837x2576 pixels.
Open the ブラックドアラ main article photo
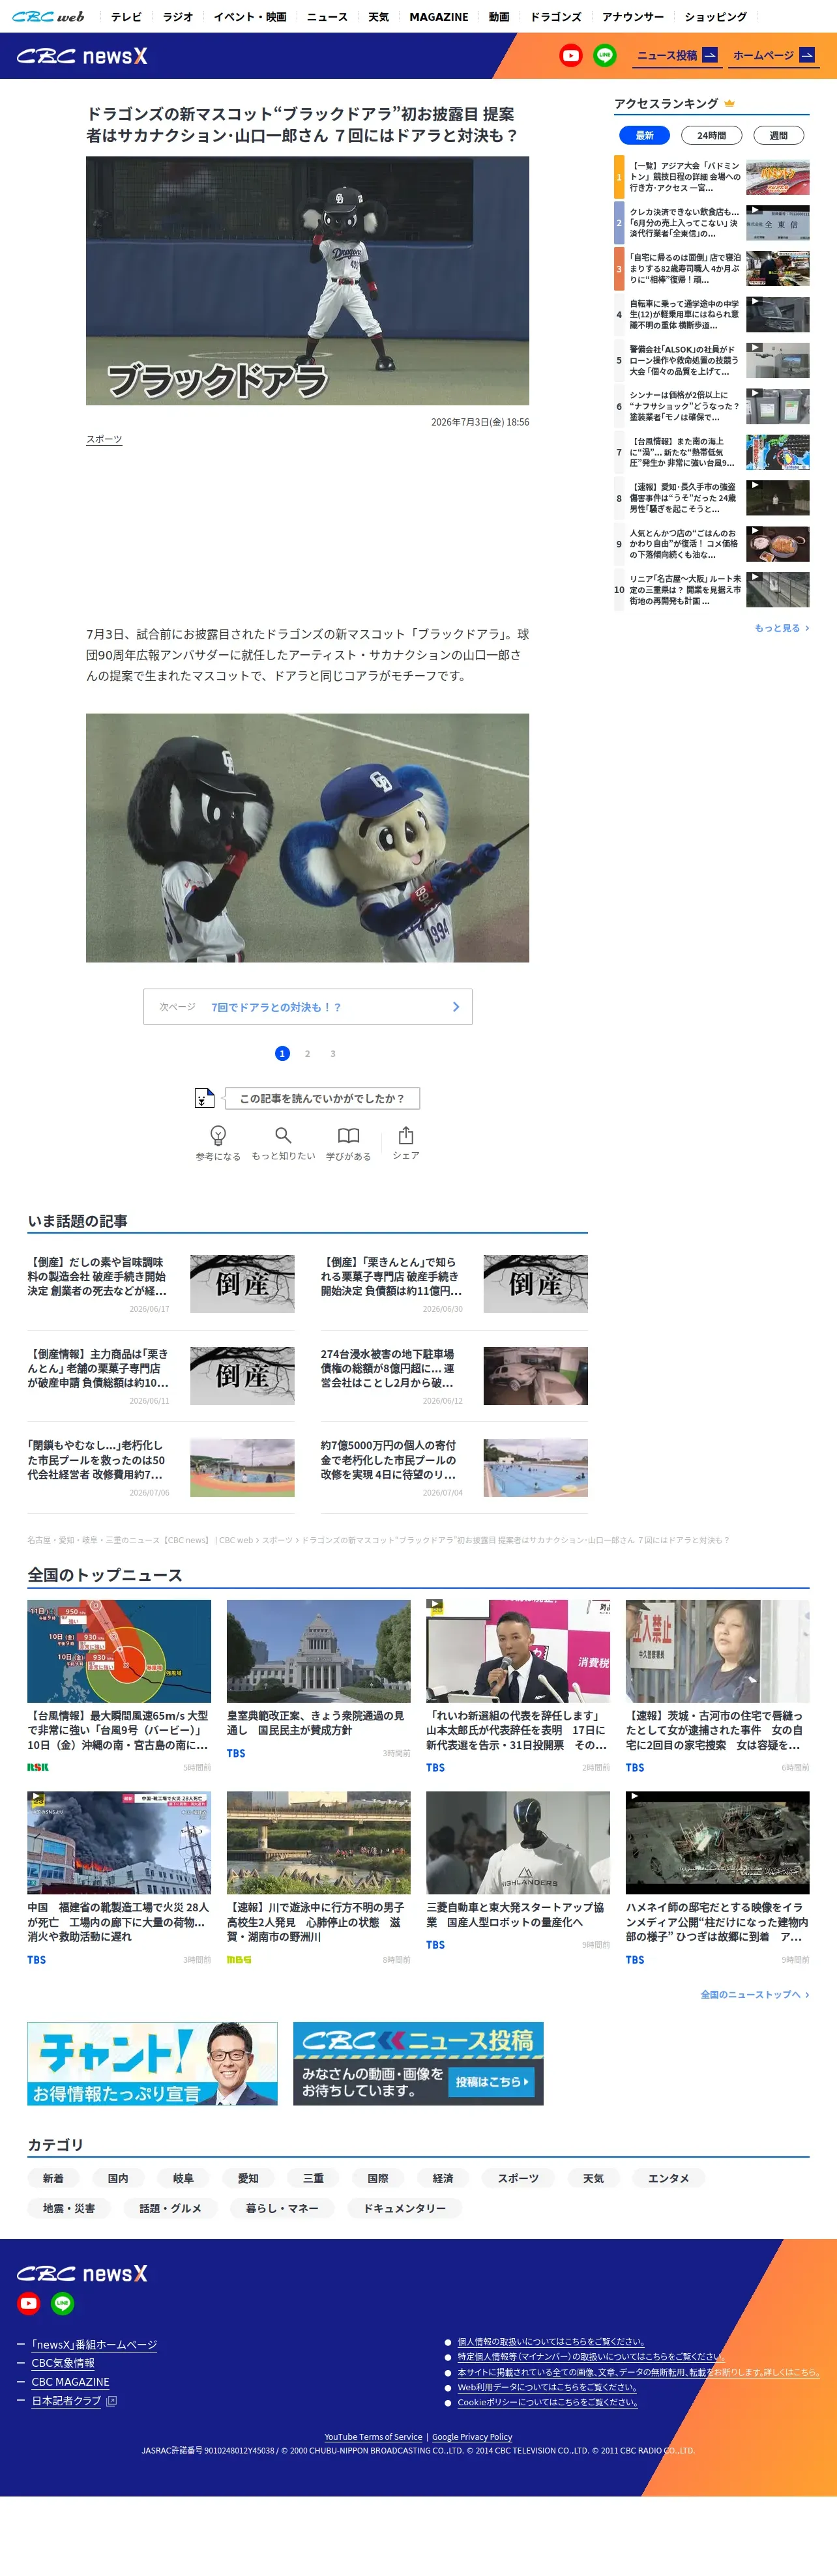307,281
